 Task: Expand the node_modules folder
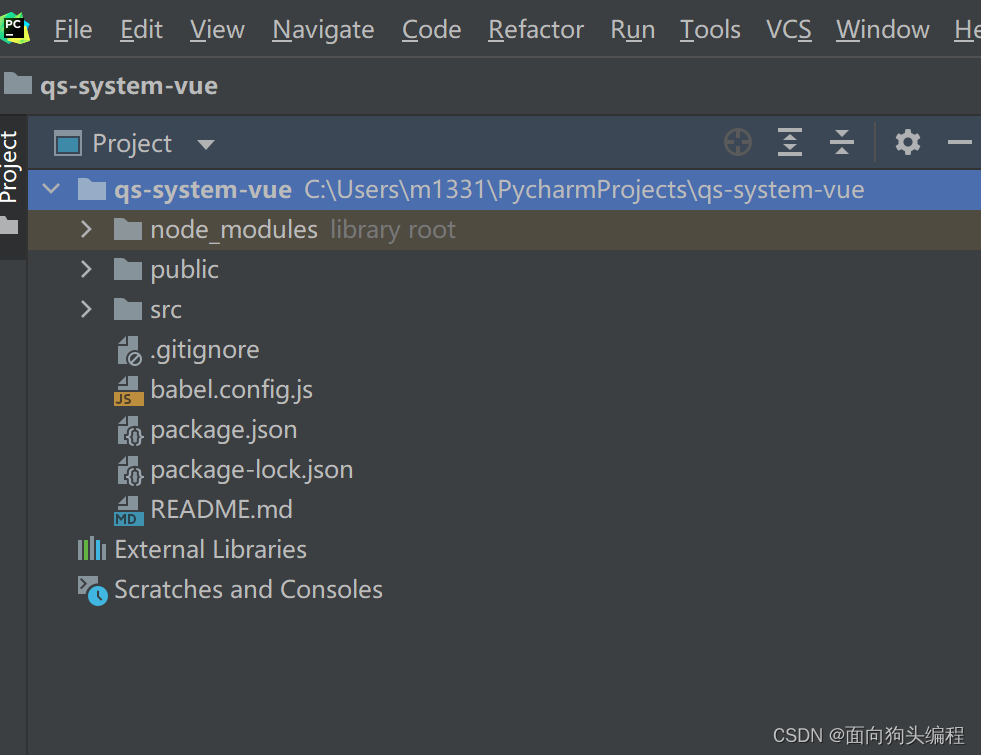point(86,230)
